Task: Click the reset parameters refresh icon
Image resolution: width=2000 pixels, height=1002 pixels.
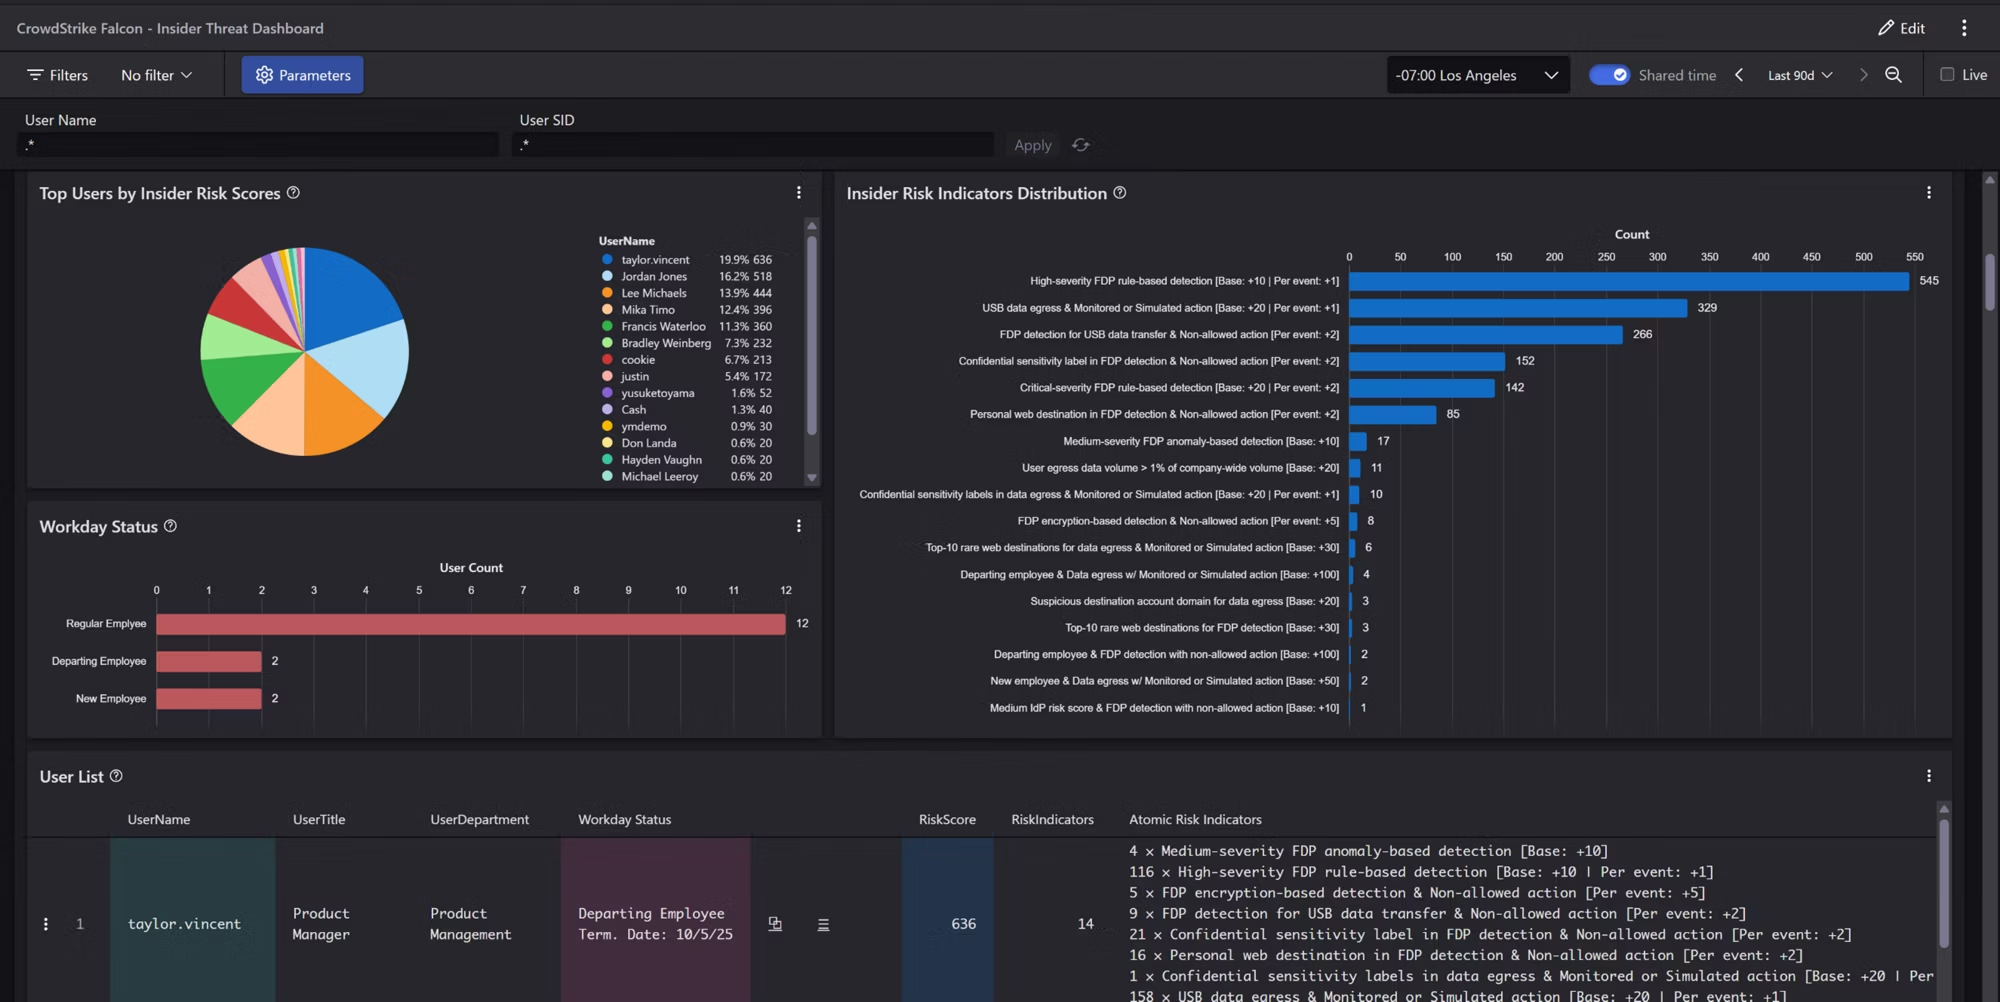Action: (x=1081, y=145)
